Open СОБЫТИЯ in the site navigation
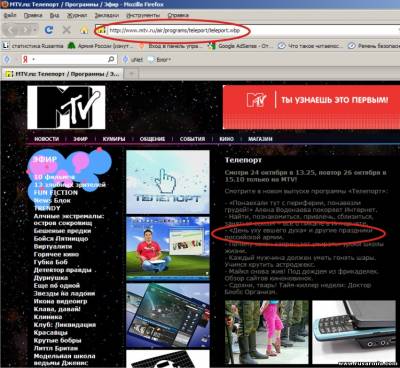The image size is (400, 368). [x=192, y=139]
